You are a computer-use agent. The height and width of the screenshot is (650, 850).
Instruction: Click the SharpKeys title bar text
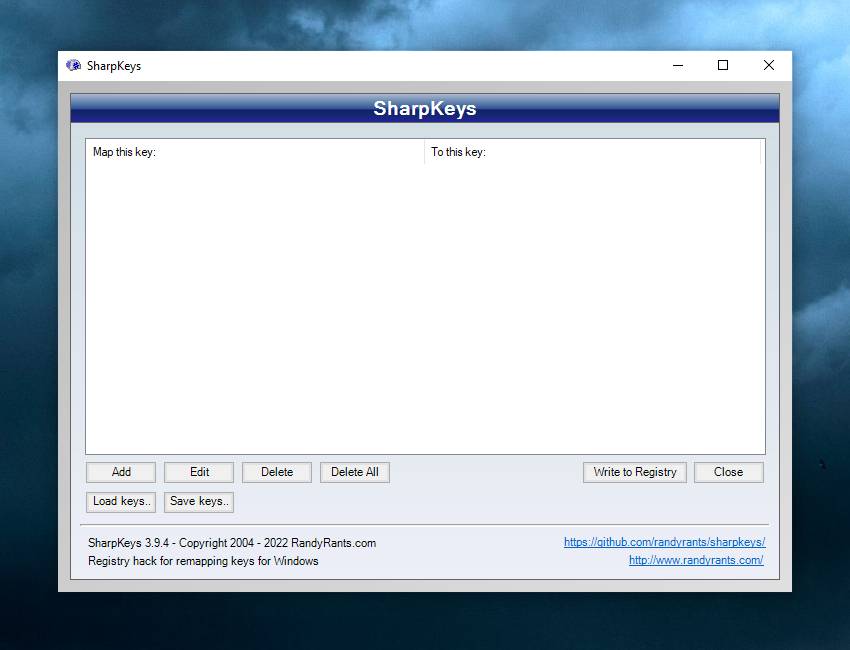pyautogui.click(x=114, y=66)
